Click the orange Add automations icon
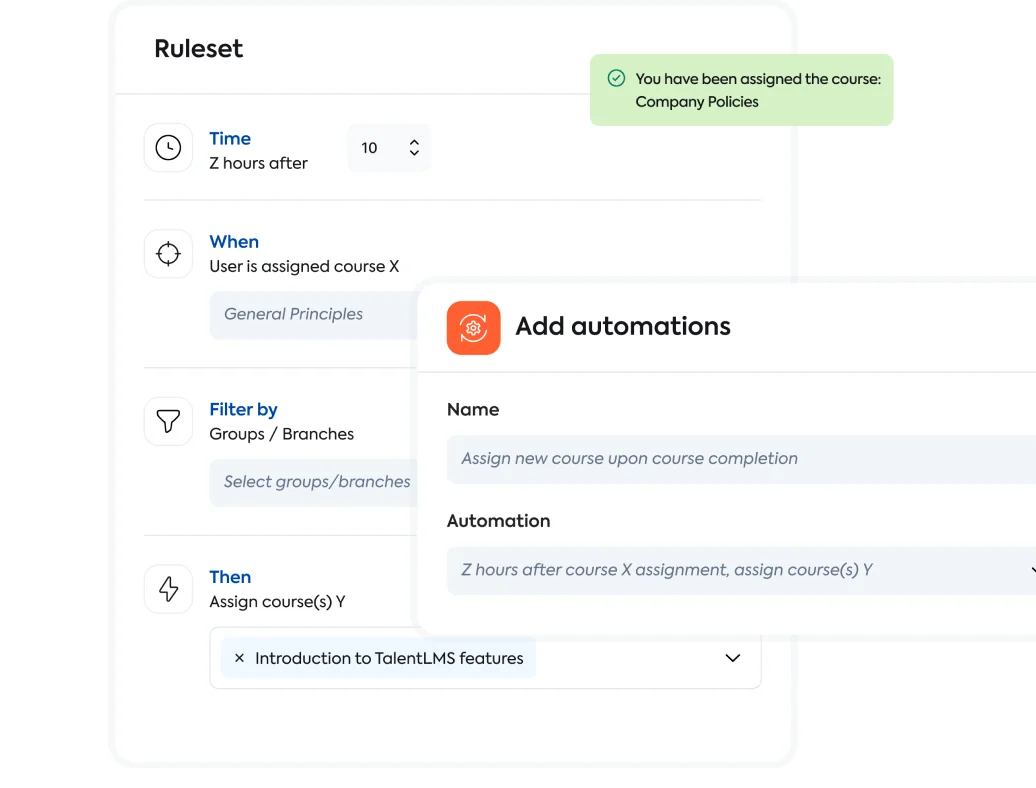Image resolution: width=1036 pixels, height=788 pixels. tap(473, 327)
